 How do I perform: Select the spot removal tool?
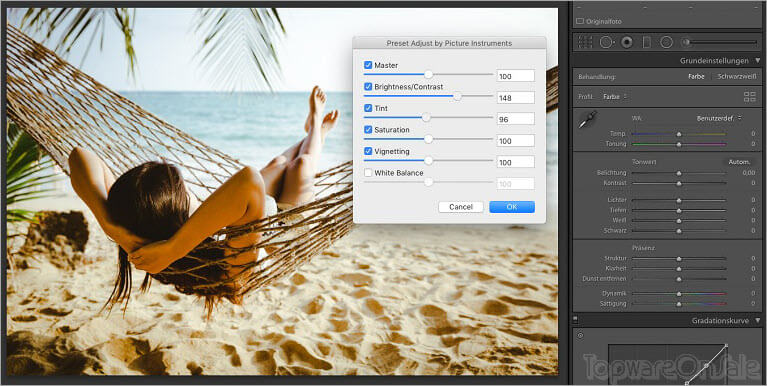pyautogui.click(x=607, y=42)
